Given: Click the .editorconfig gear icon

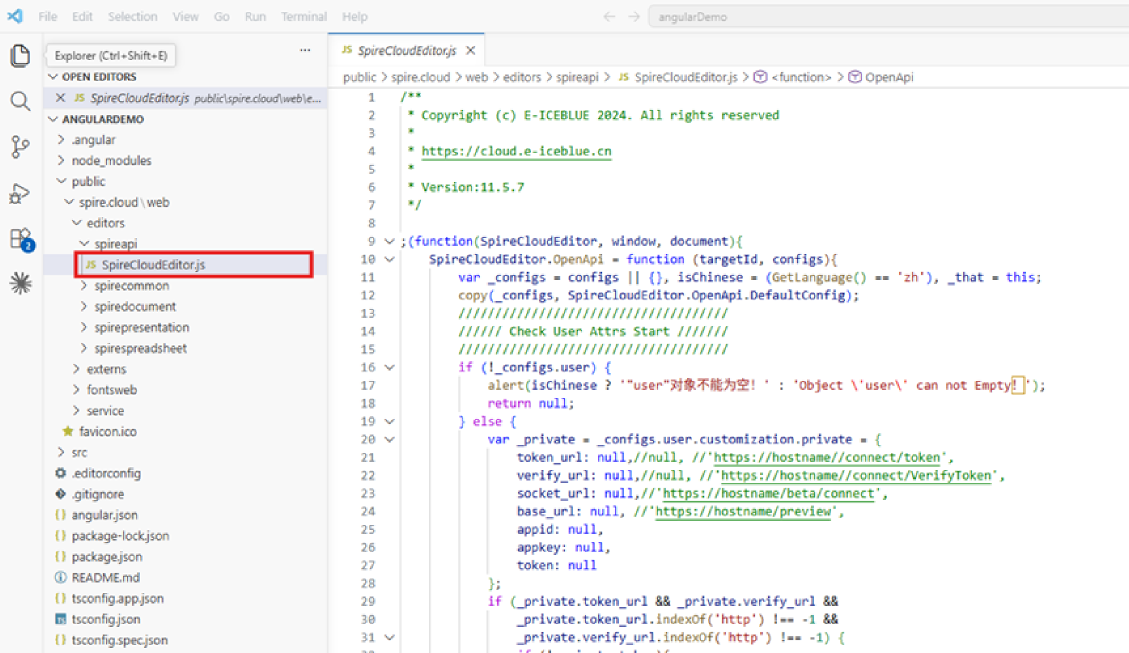Looking at the screenshot, I should tap(60, 473).
